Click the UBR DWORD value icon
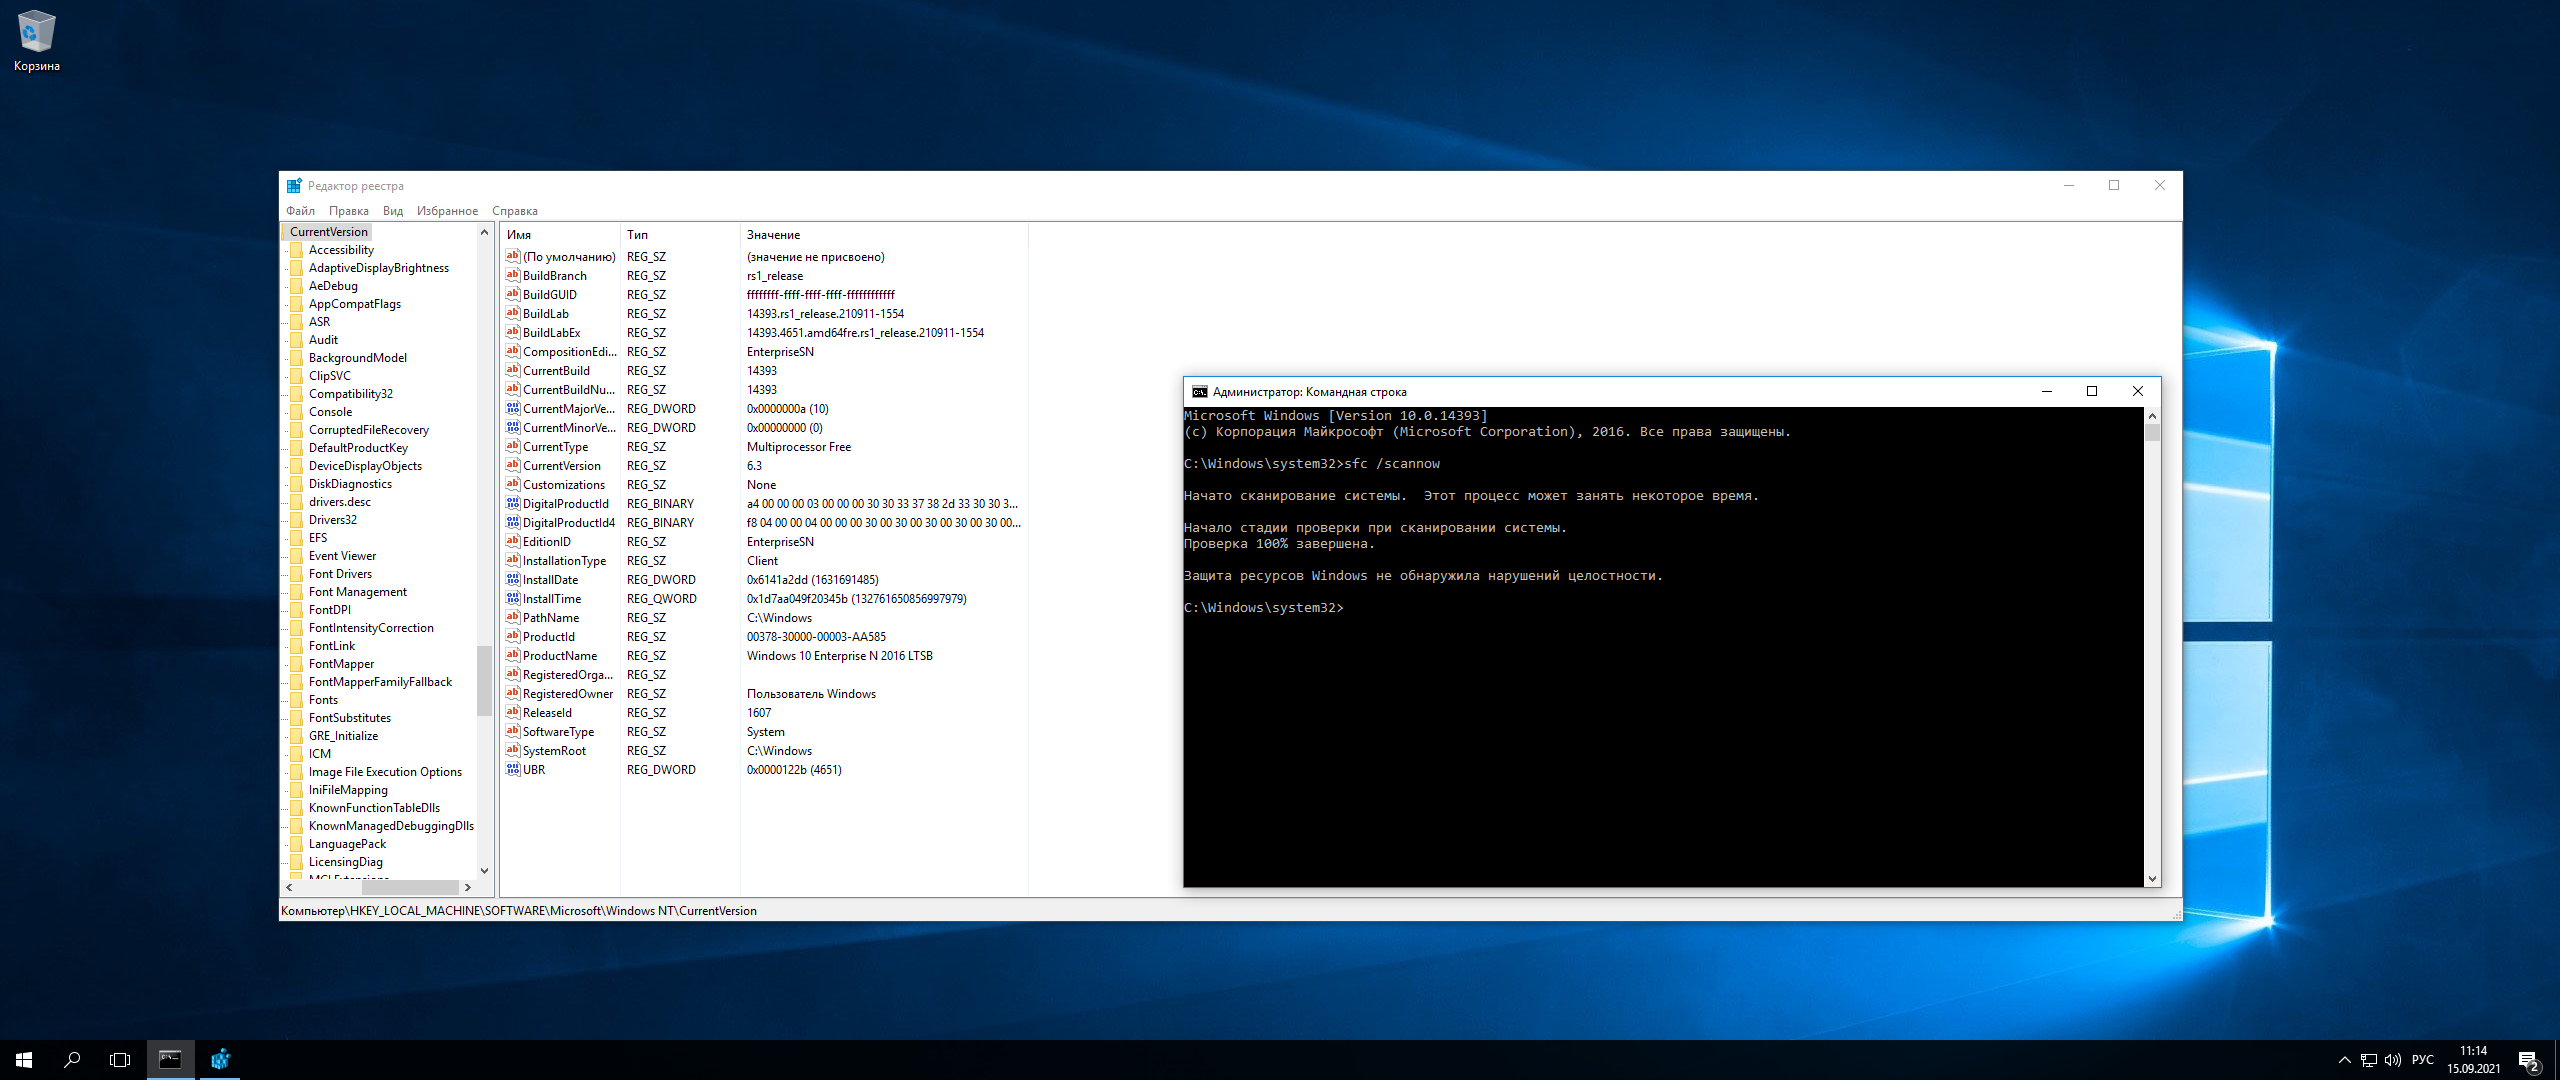 pos(513,770)
